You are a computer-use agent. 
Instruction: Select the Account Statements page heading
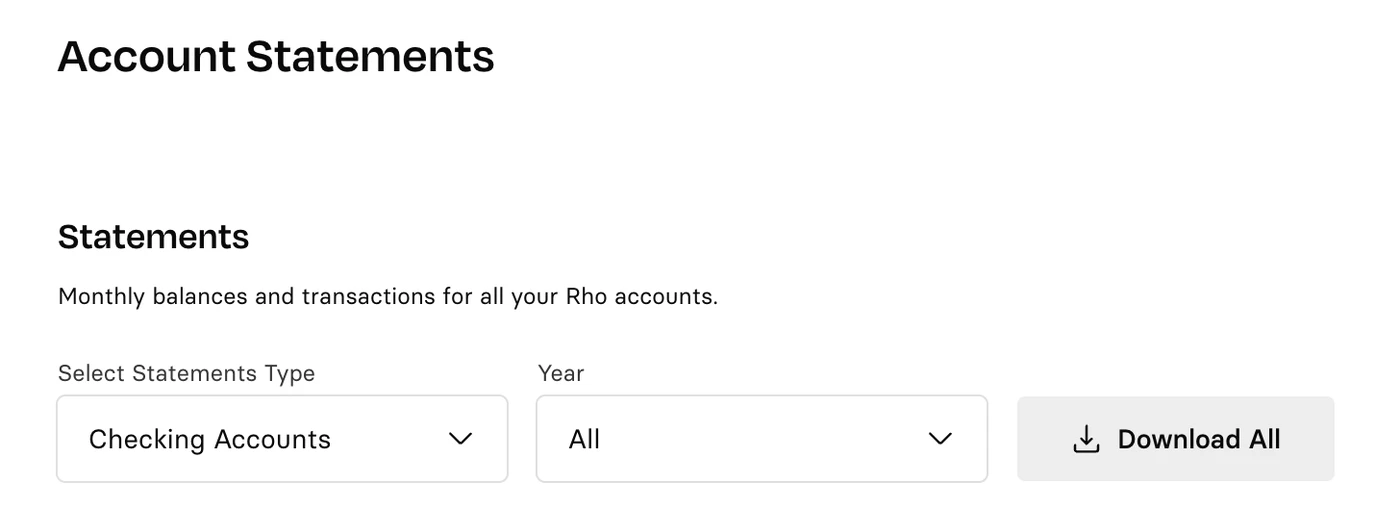(276, 56)
